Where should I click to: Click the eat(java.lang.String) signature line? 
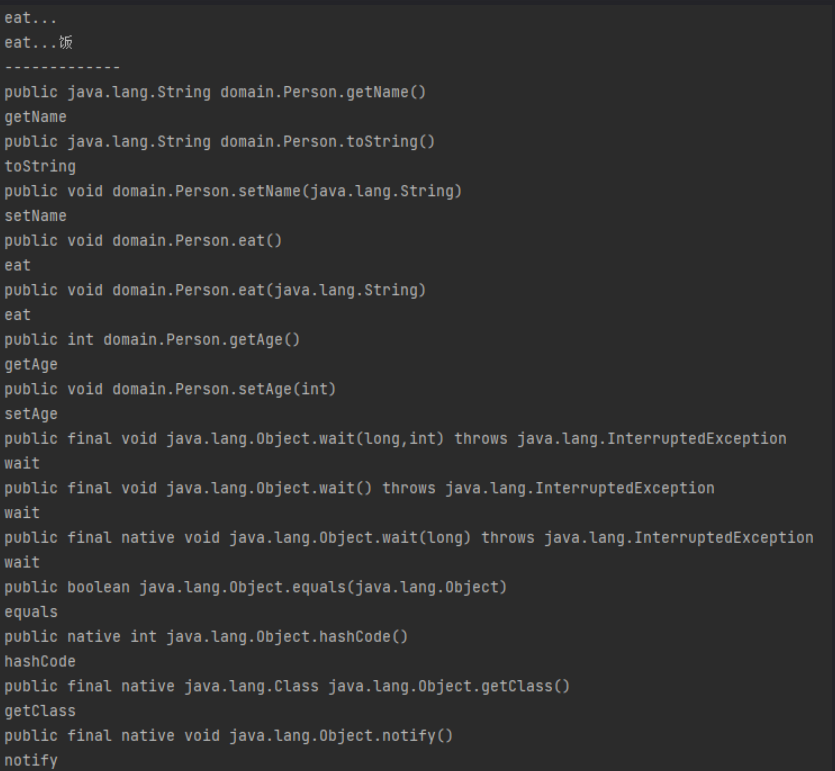tap(215, 290)
